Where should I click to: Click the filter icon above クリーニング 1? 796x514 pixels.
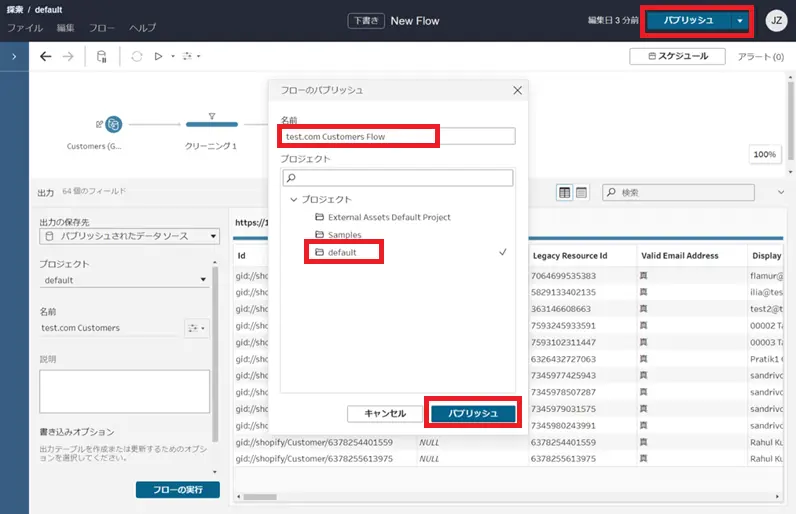click(212, 116)
